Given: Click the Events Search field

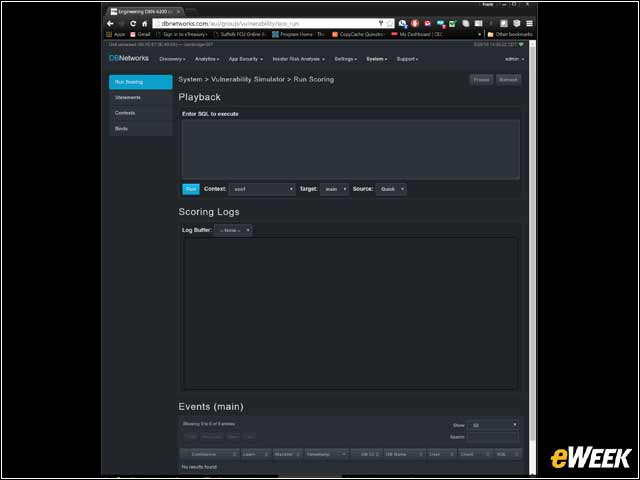Looking at the screenshot, I should click(x=493, y=437).
